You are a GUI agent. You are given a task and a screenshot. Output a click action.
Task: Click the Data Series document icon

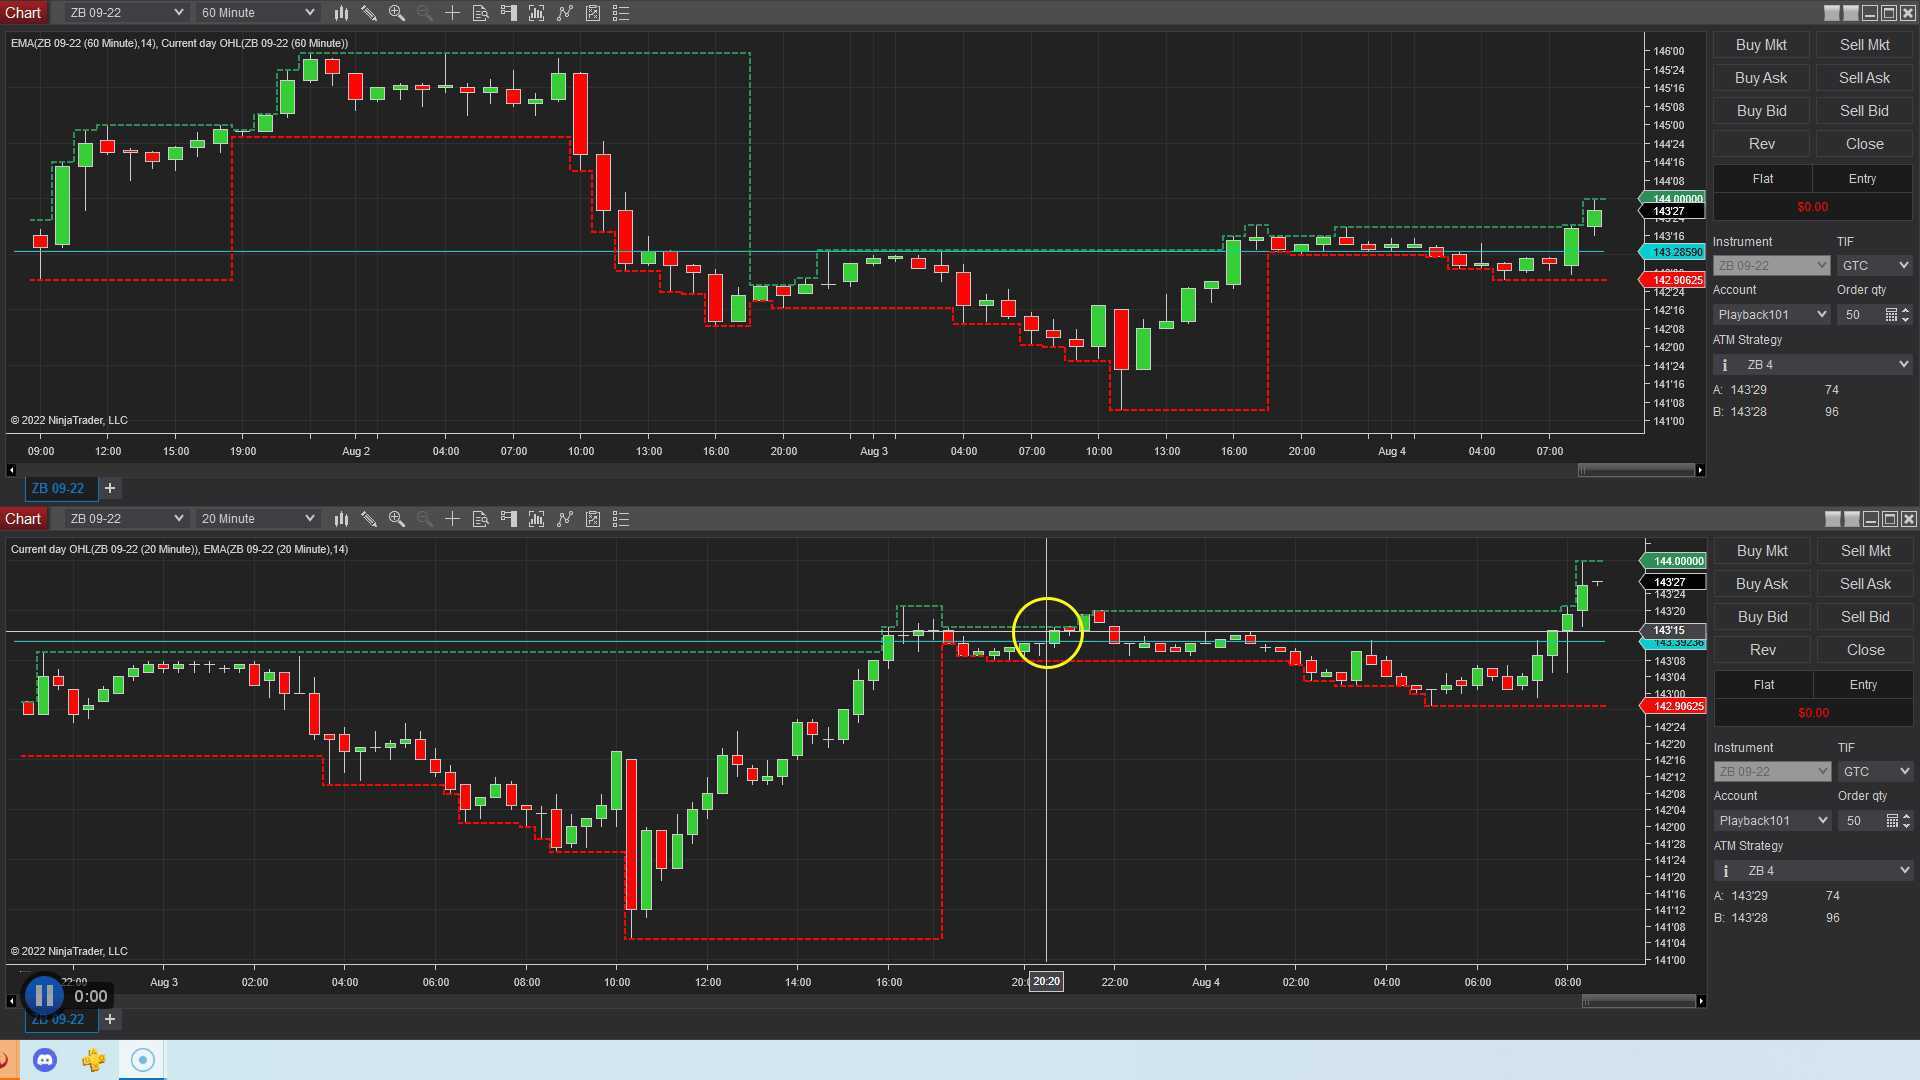pyautogui.click(x=481, y=13)
